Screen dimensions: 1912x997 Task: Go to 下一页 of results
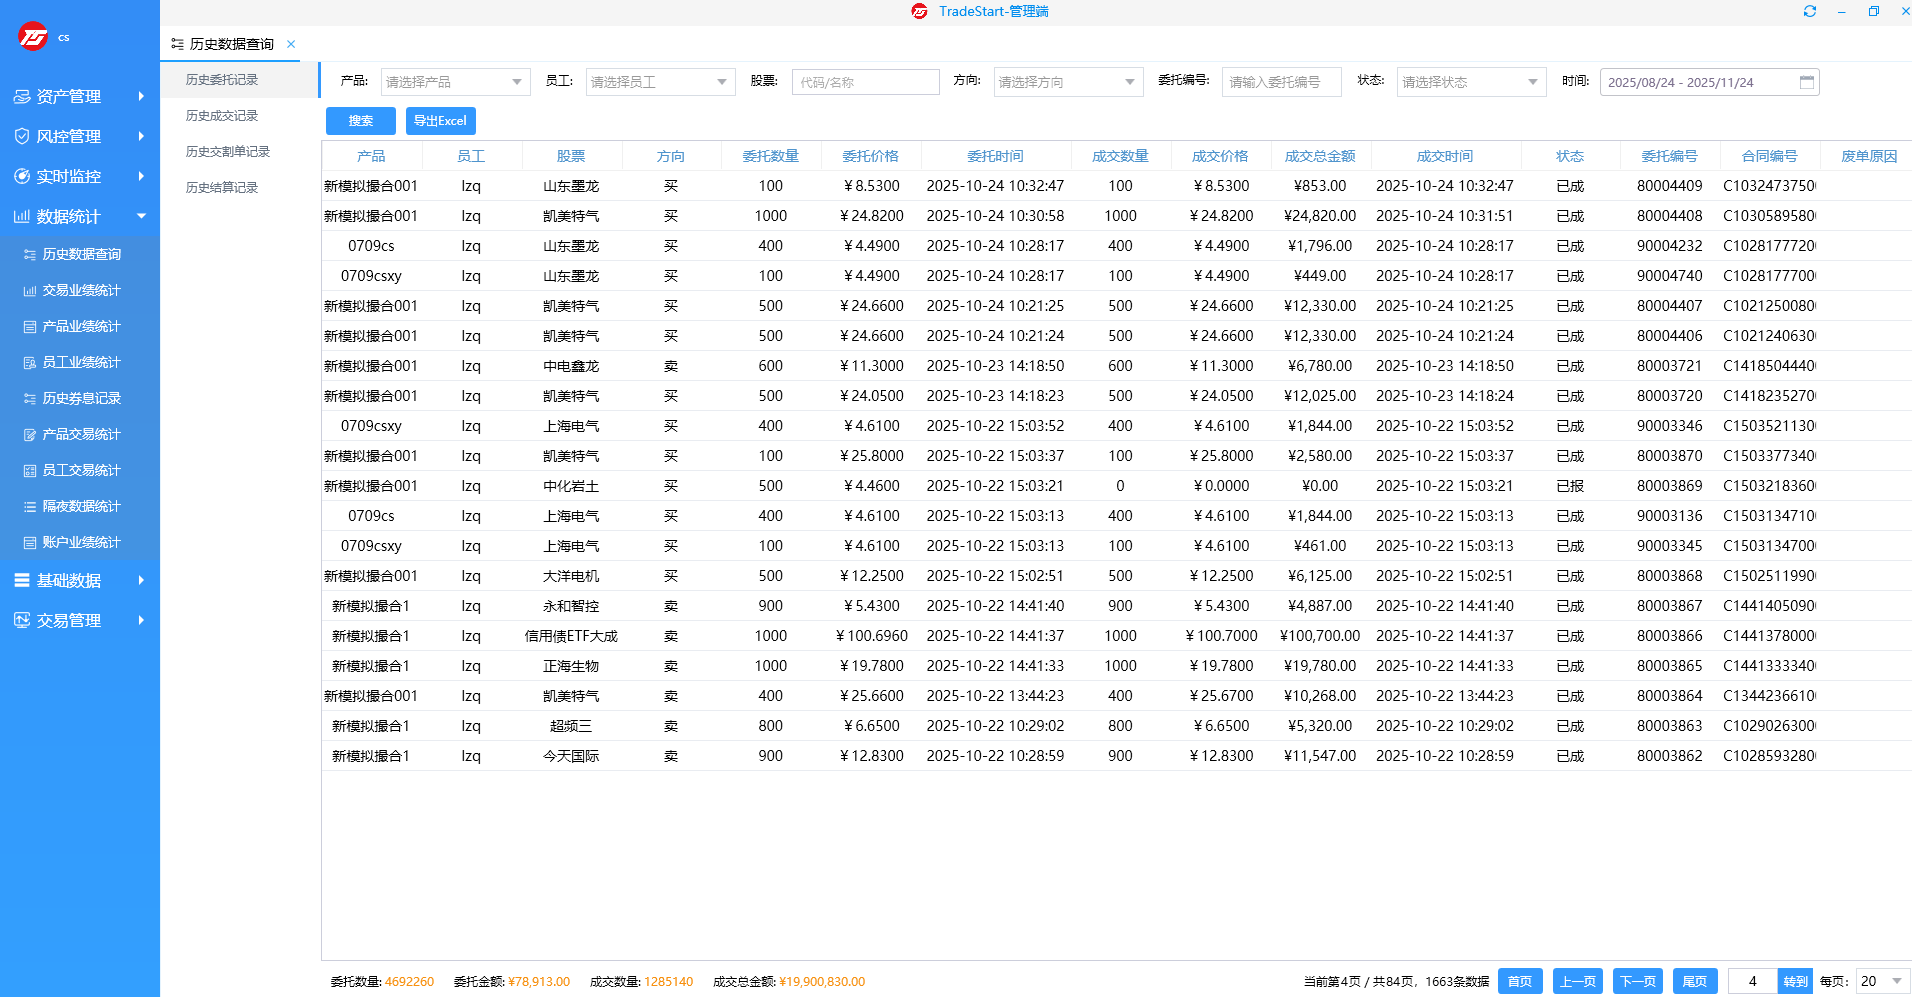1637,981
